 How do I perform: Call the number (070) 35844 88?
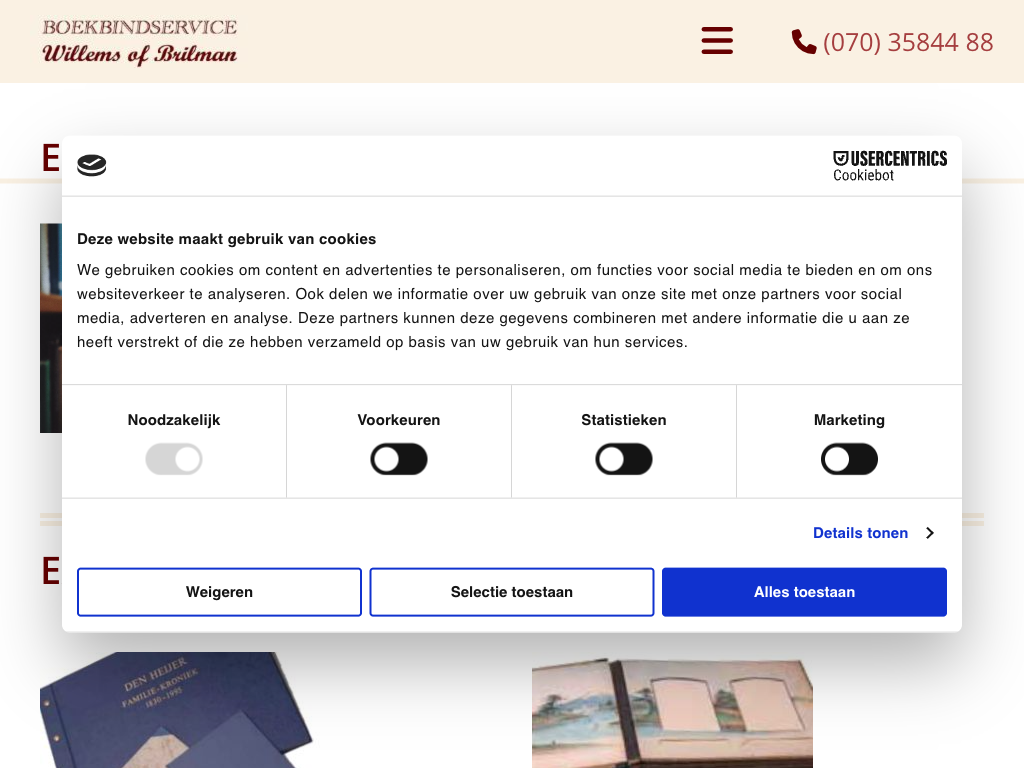coord(908,42)
